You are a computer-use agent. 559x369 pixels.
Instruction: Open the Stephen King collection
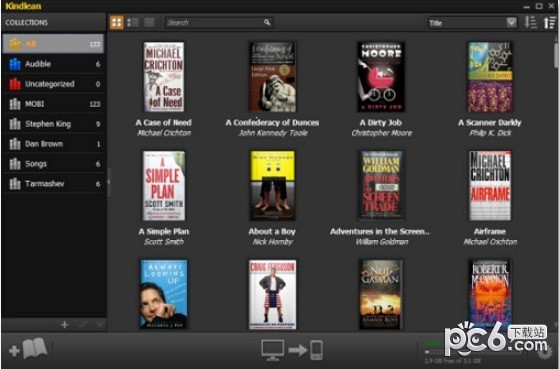[53, 124]
